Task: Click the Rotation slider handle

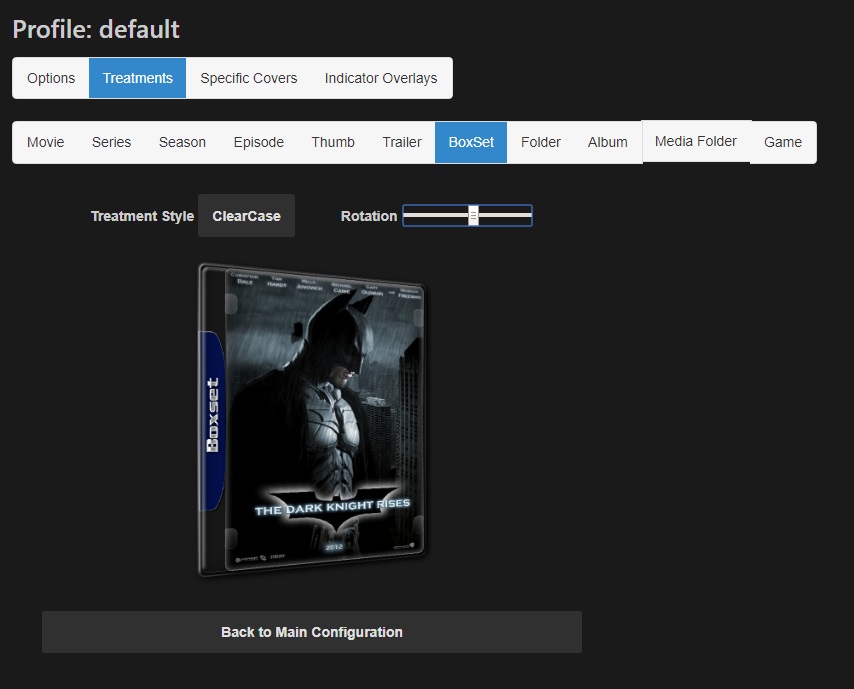Action: pyautogui.click(x=473, y=216)
